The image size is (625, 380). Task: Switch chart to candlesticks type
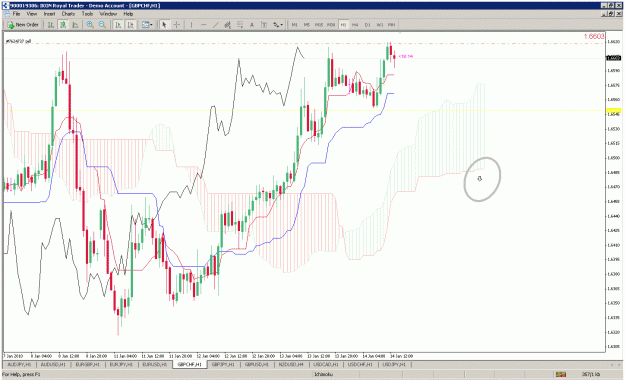[63, 25]
